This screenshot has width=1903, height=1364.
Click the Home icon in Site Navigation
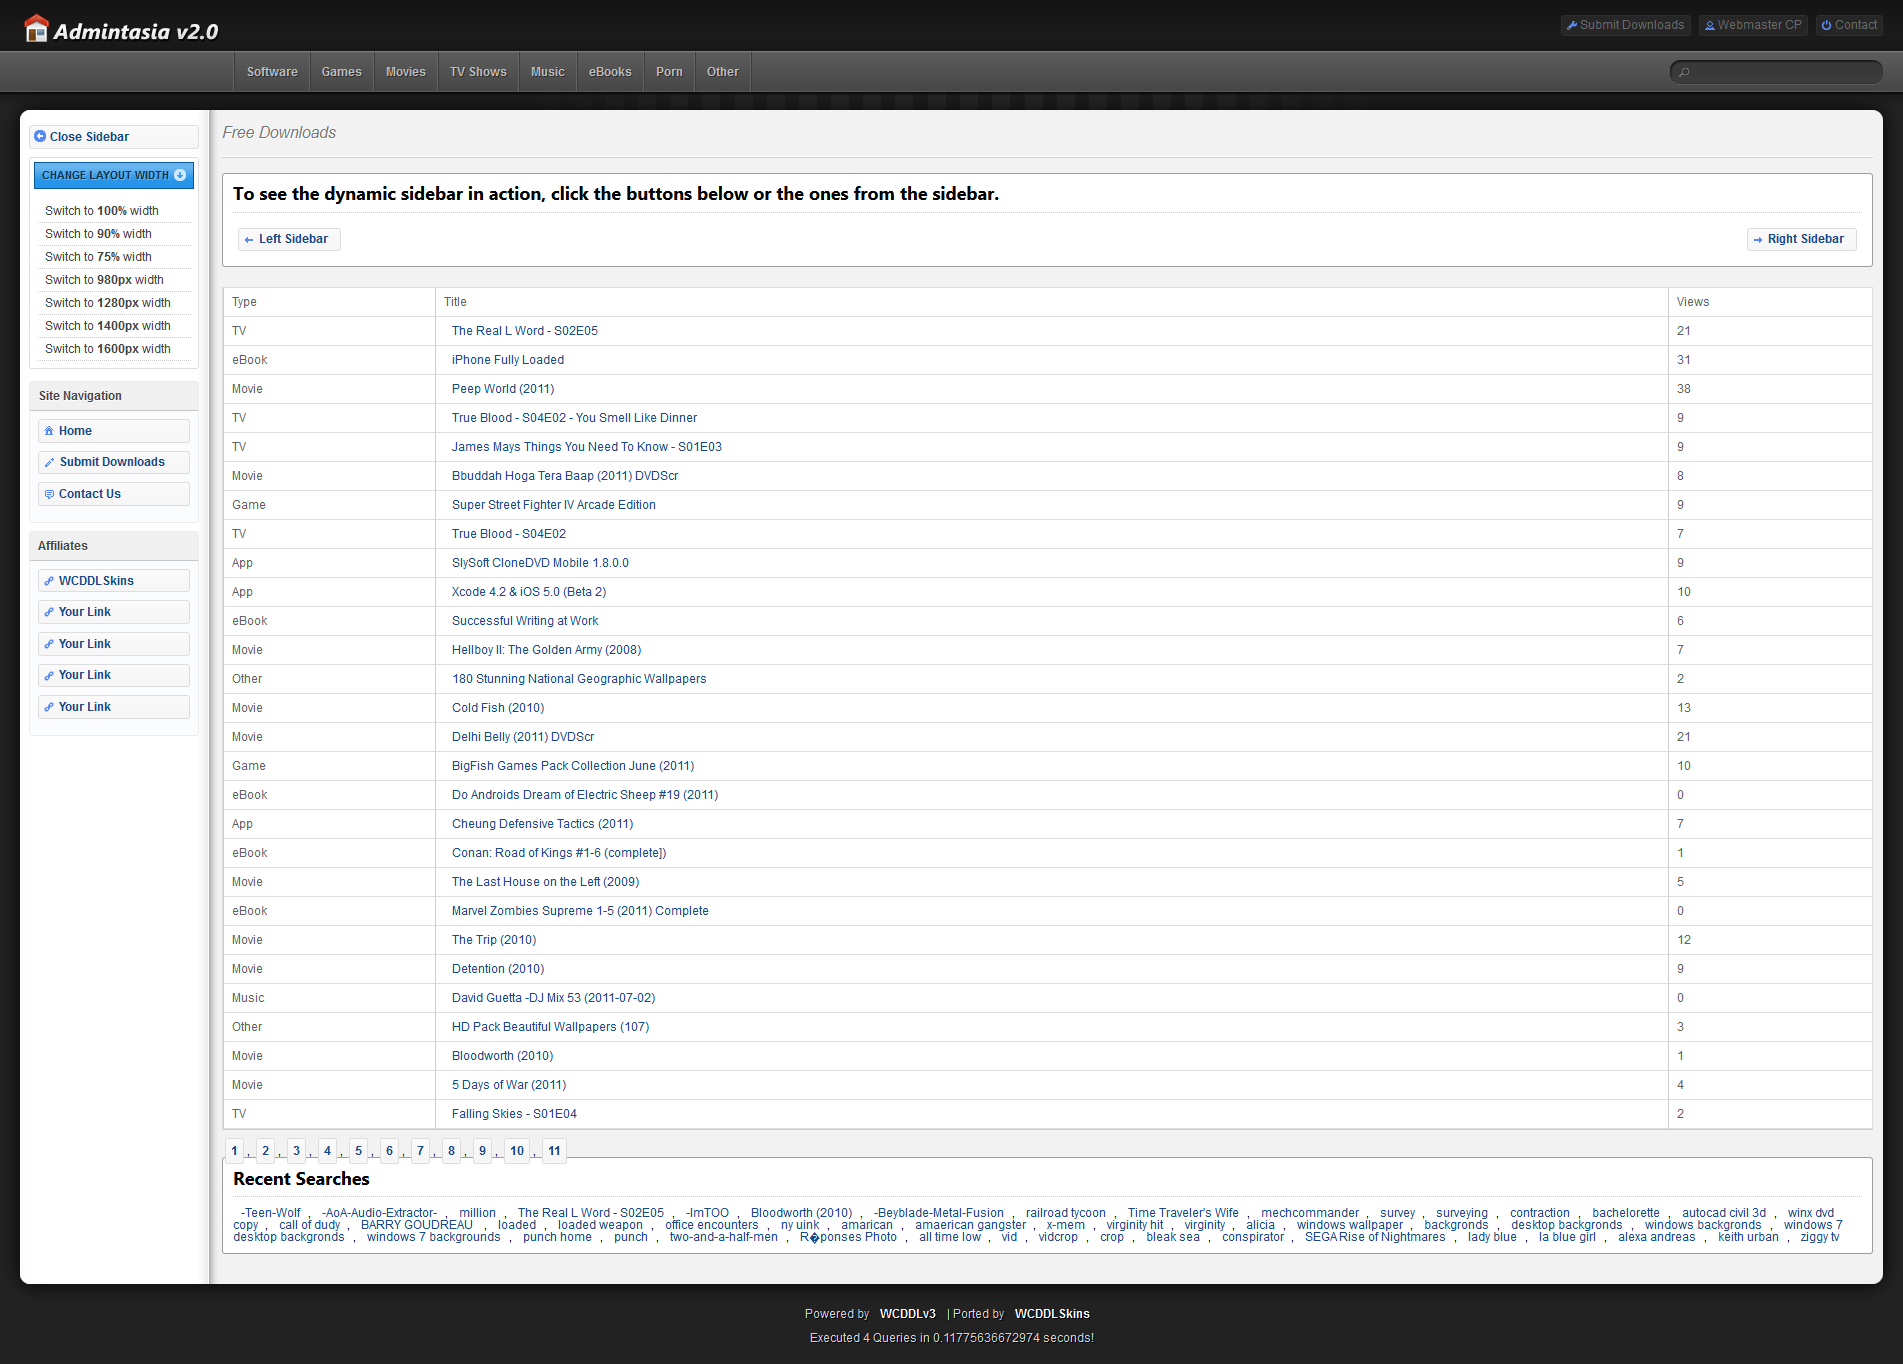point(49,431)
